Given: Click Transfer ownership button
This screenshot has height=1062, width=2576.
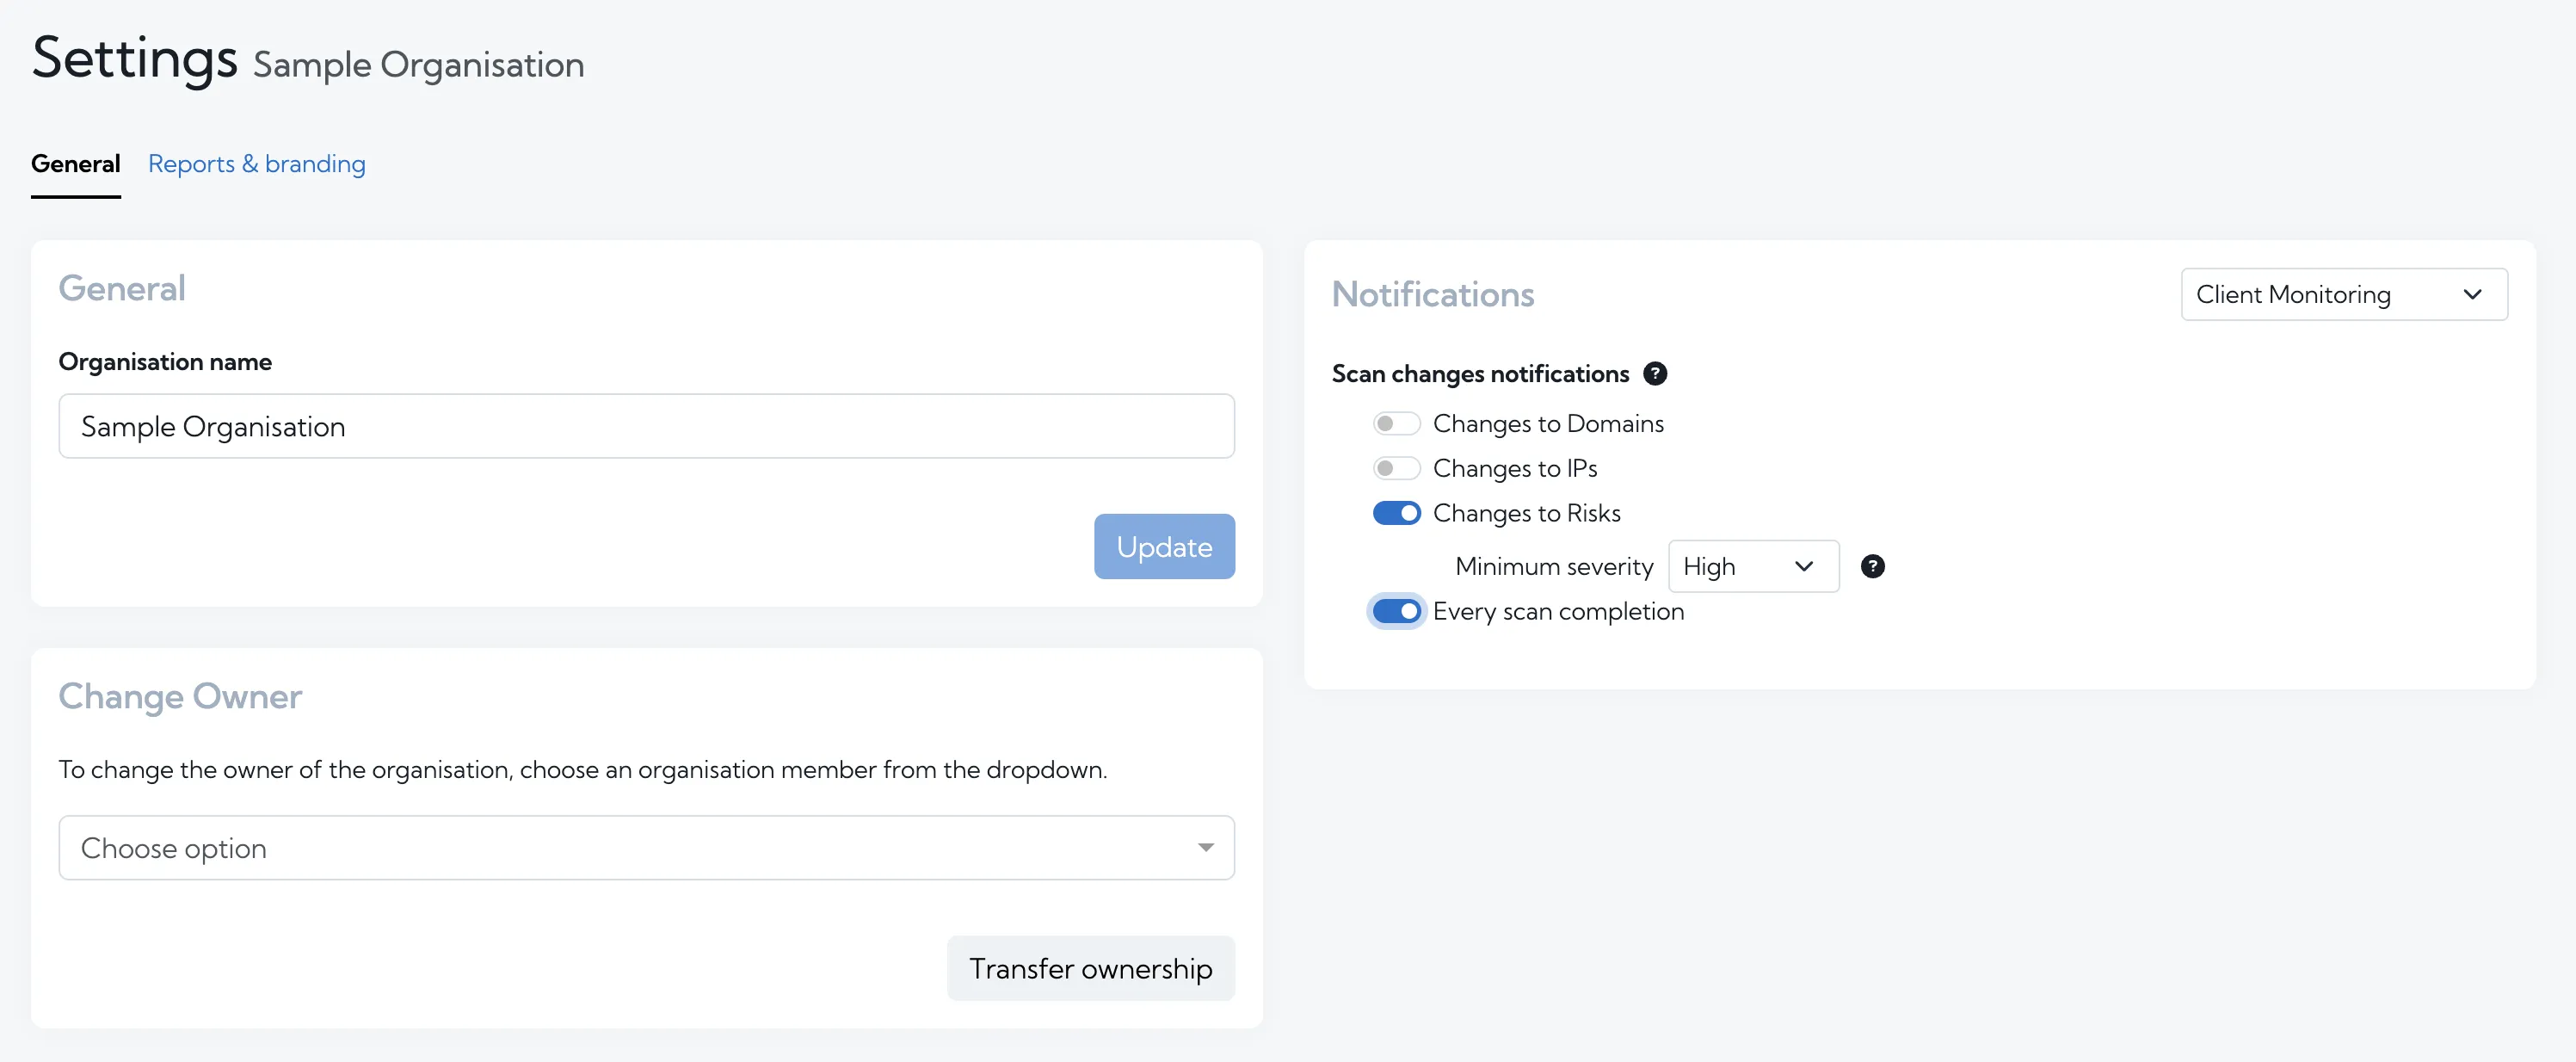Looking at the screenshot, I should pos(1090,968).
